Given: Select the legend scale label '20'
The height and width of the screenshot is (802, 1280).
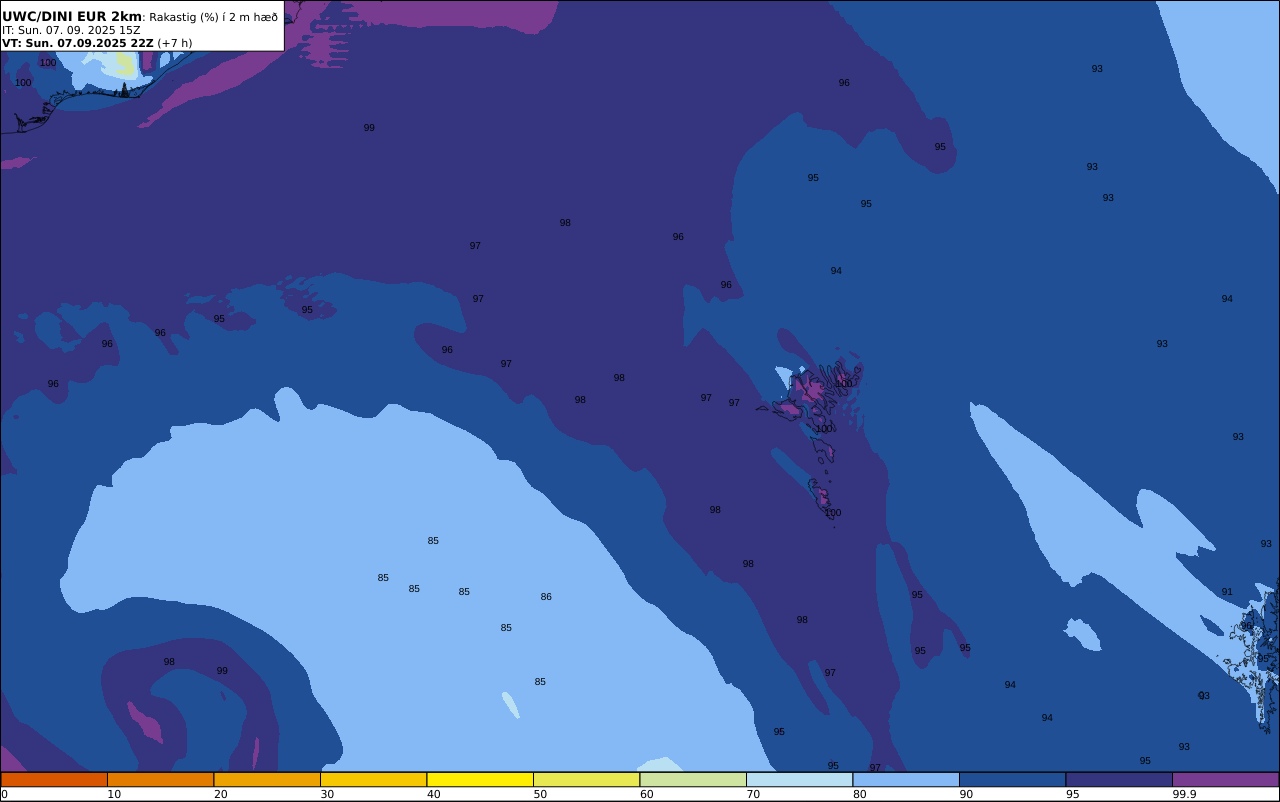Looking at the screenshot, I should click(220, 794).
